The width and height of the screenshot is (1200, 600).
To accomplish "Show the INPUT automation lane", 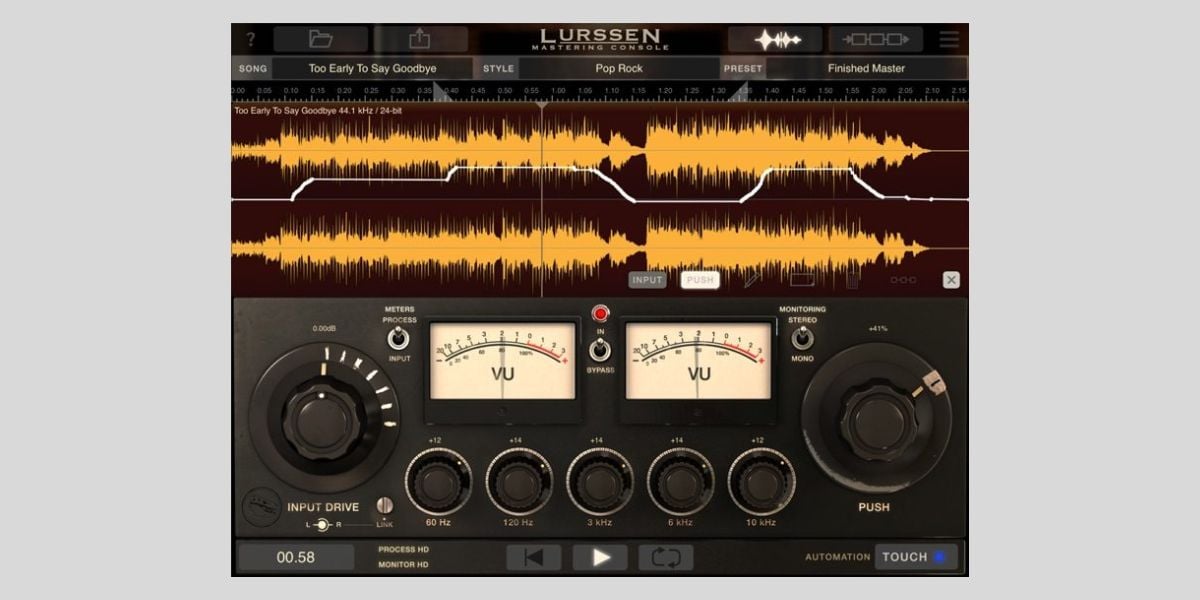I will coord(647,280).
